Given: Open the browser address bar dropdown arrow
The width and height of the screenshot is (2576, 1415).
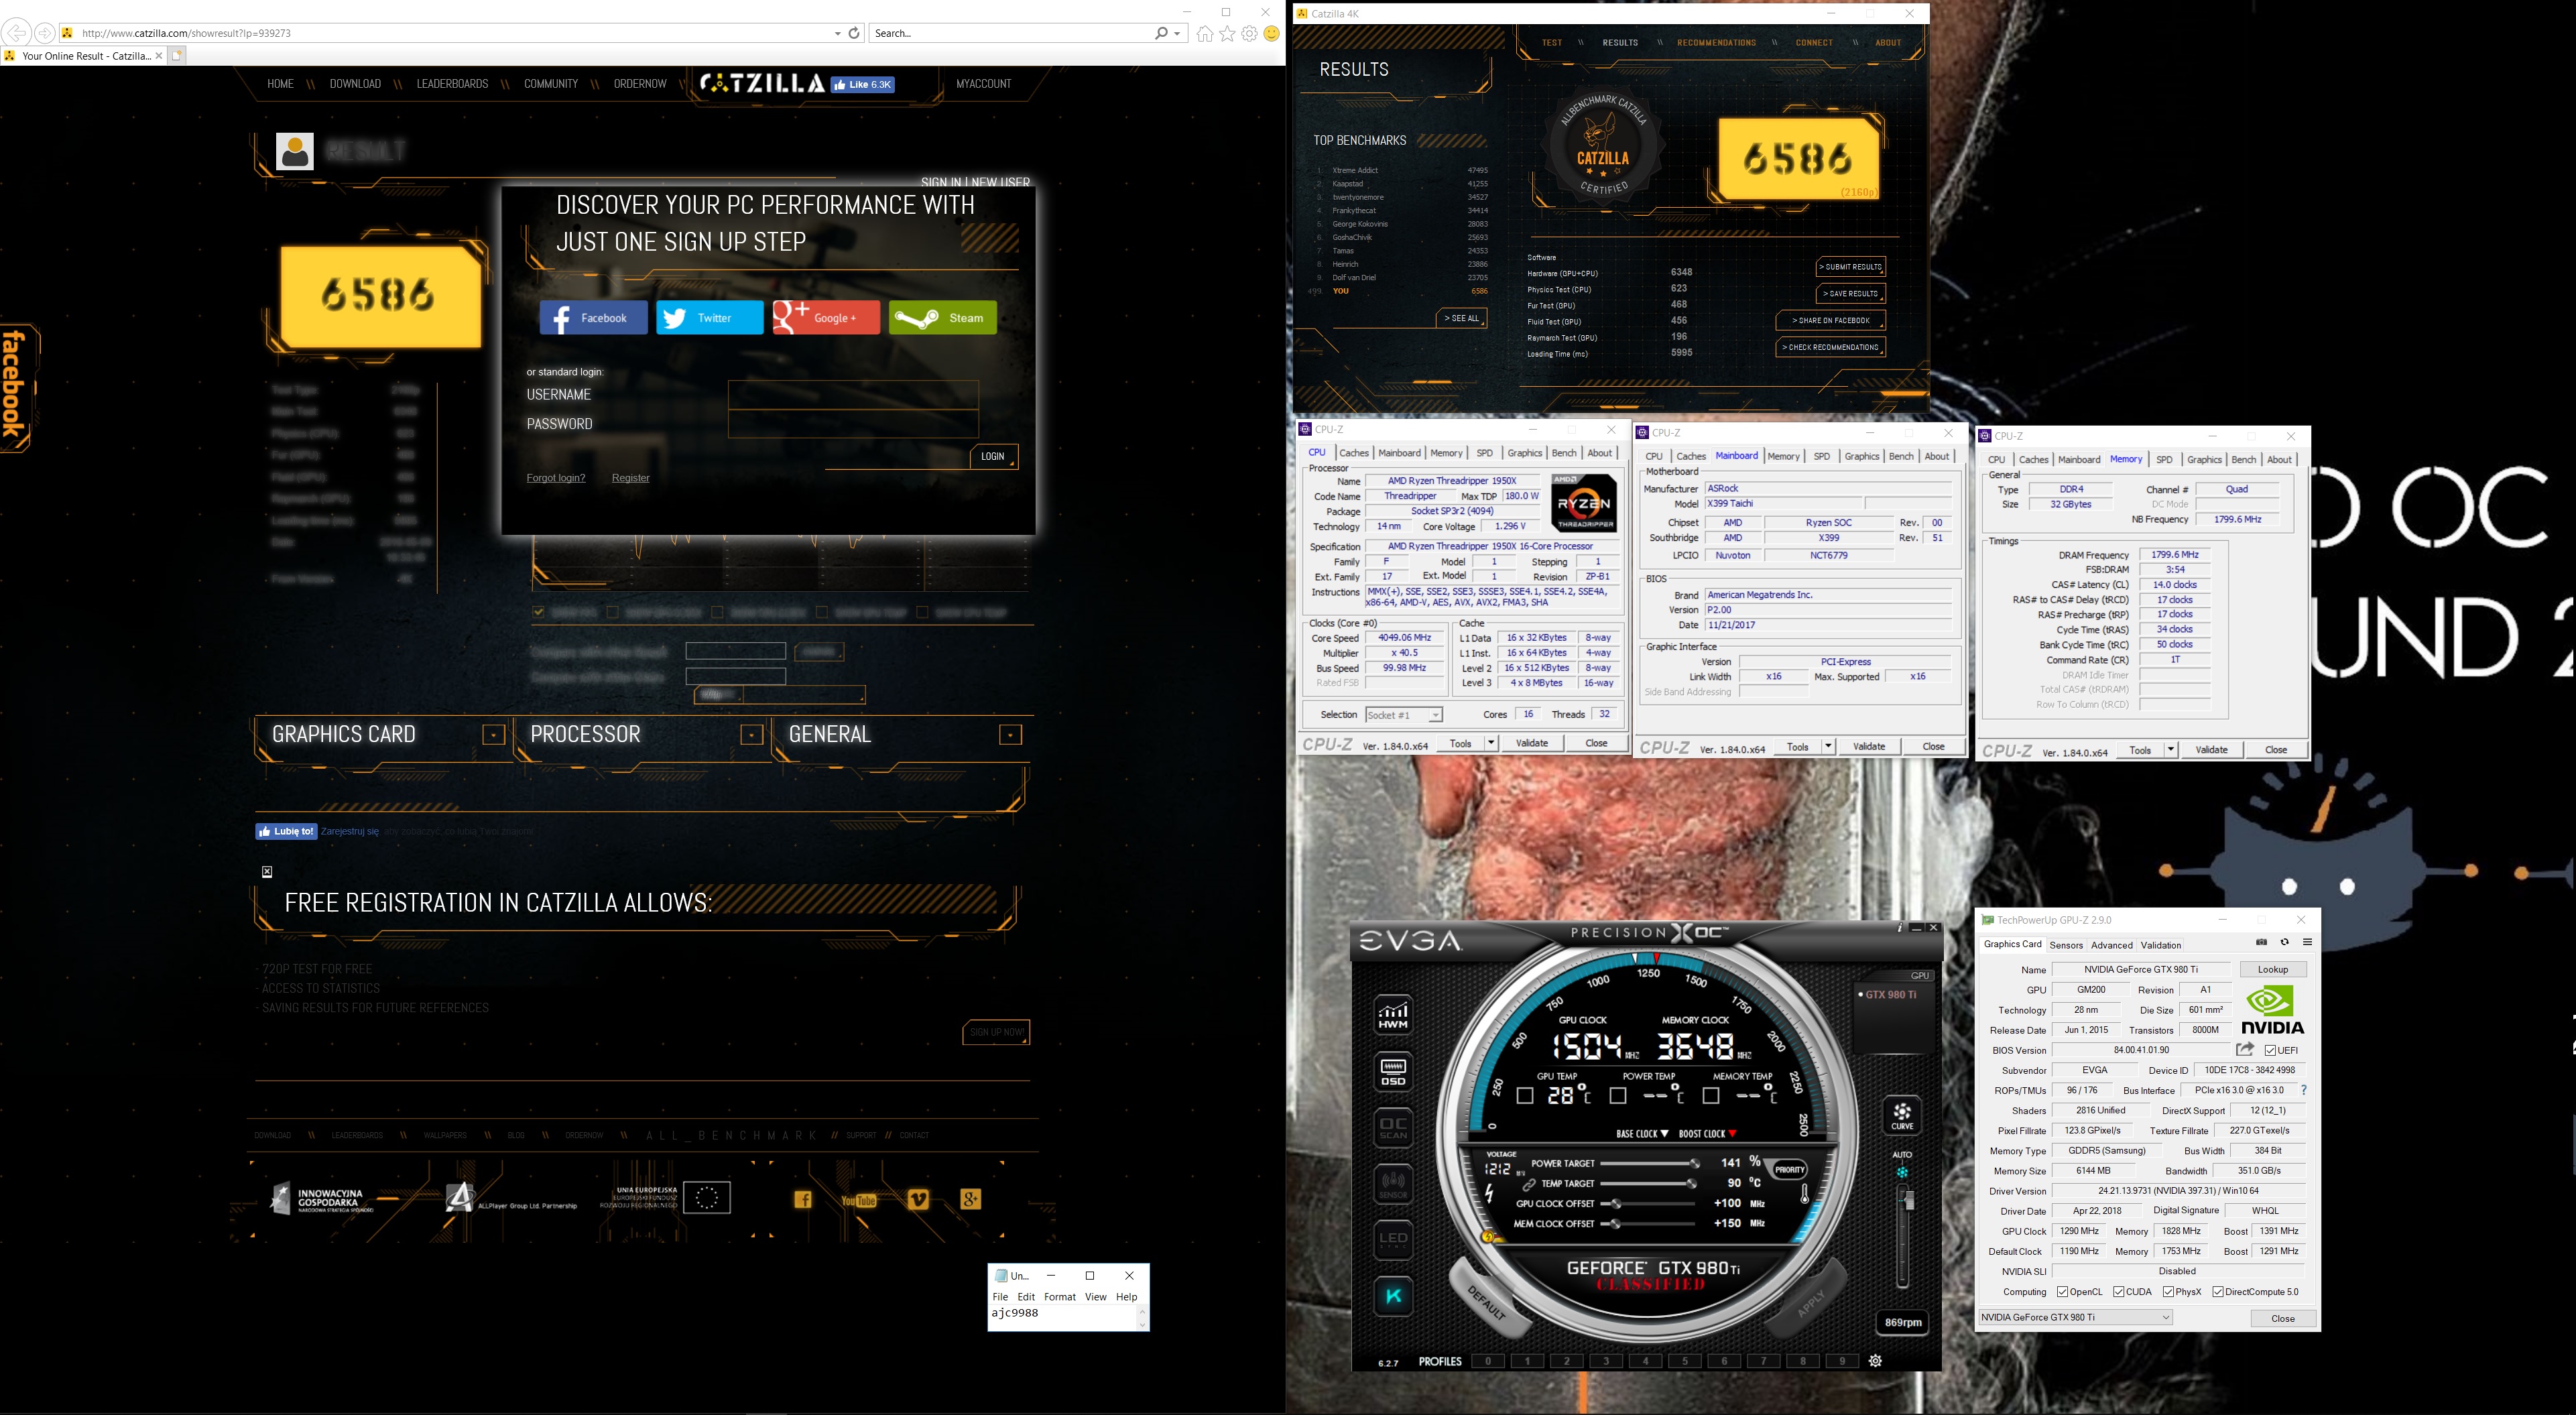Looking at the screenshot, I should pos(837,34).
